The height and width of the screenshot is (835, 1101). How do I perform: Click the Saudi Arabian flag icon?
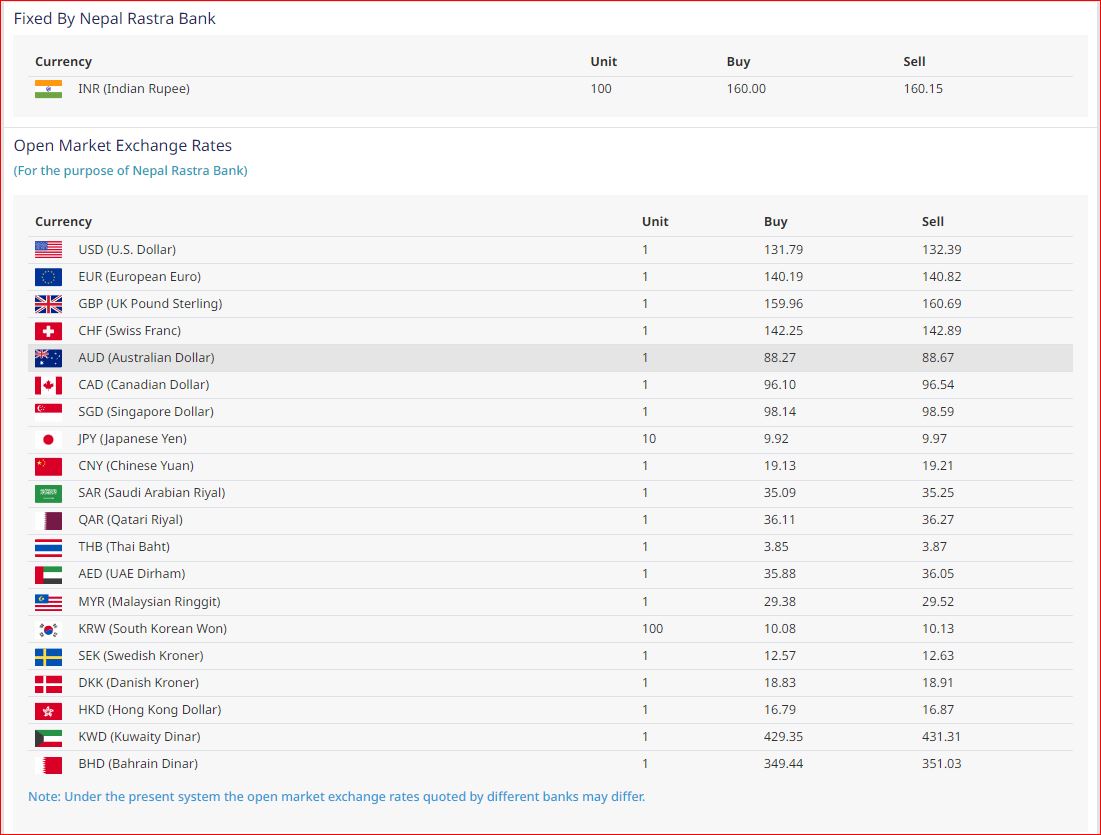48,493
